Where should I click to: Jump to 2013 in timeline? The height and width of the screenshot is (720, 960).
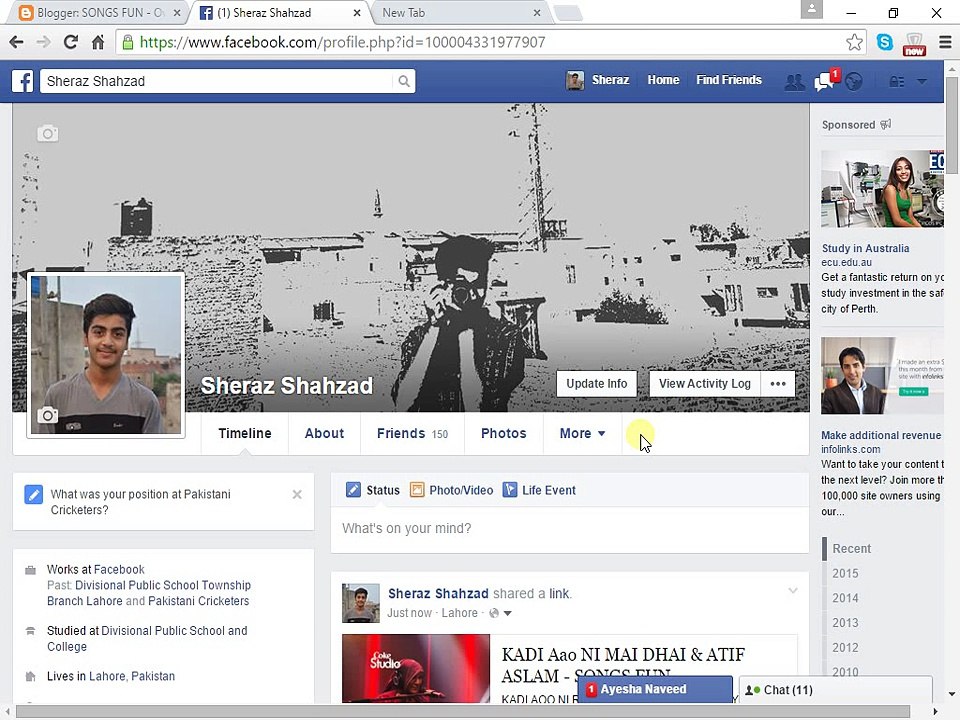click(845, 623)
